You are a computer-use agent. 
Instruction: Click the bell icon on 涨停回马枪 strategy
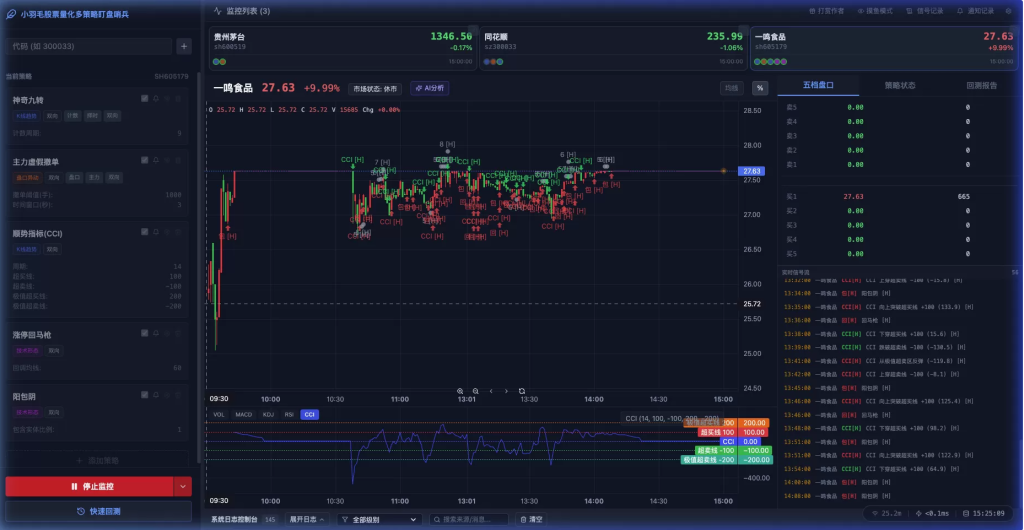[x=155, y=333]
